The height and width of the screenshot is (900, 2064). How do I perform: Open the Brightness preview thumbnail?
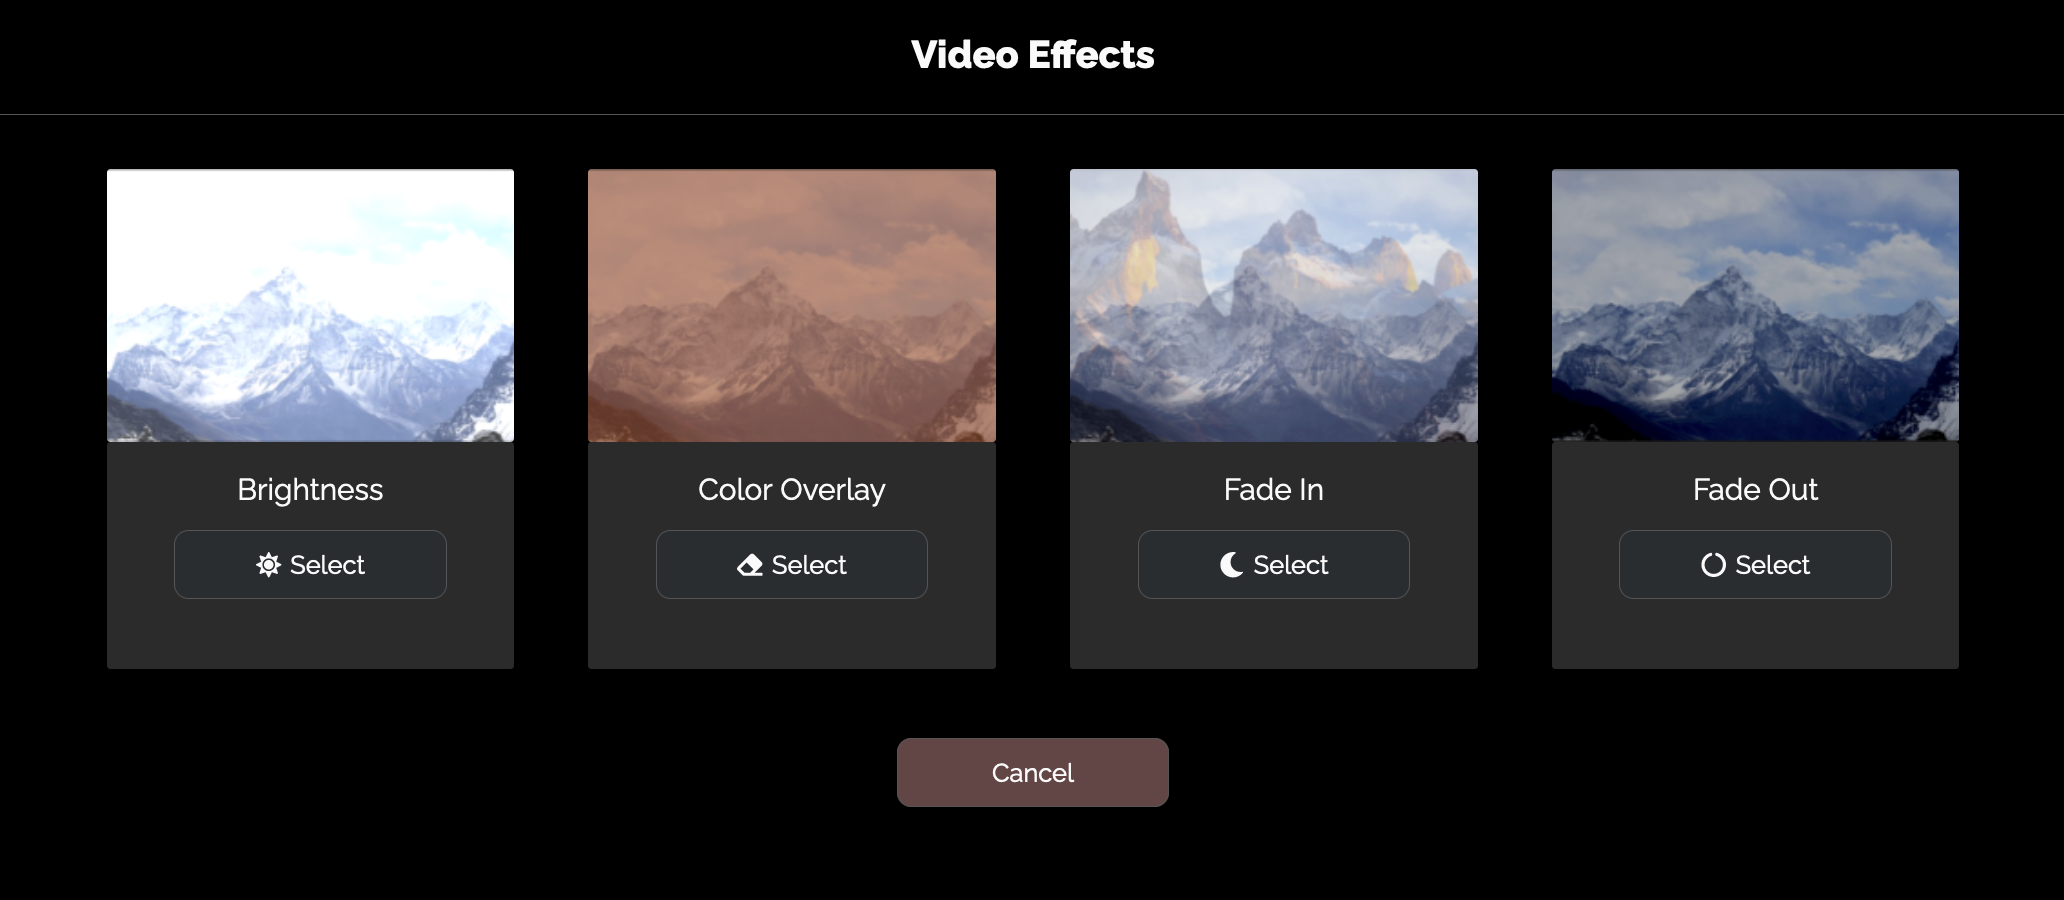pyautogui.click(x=310, y=305)
